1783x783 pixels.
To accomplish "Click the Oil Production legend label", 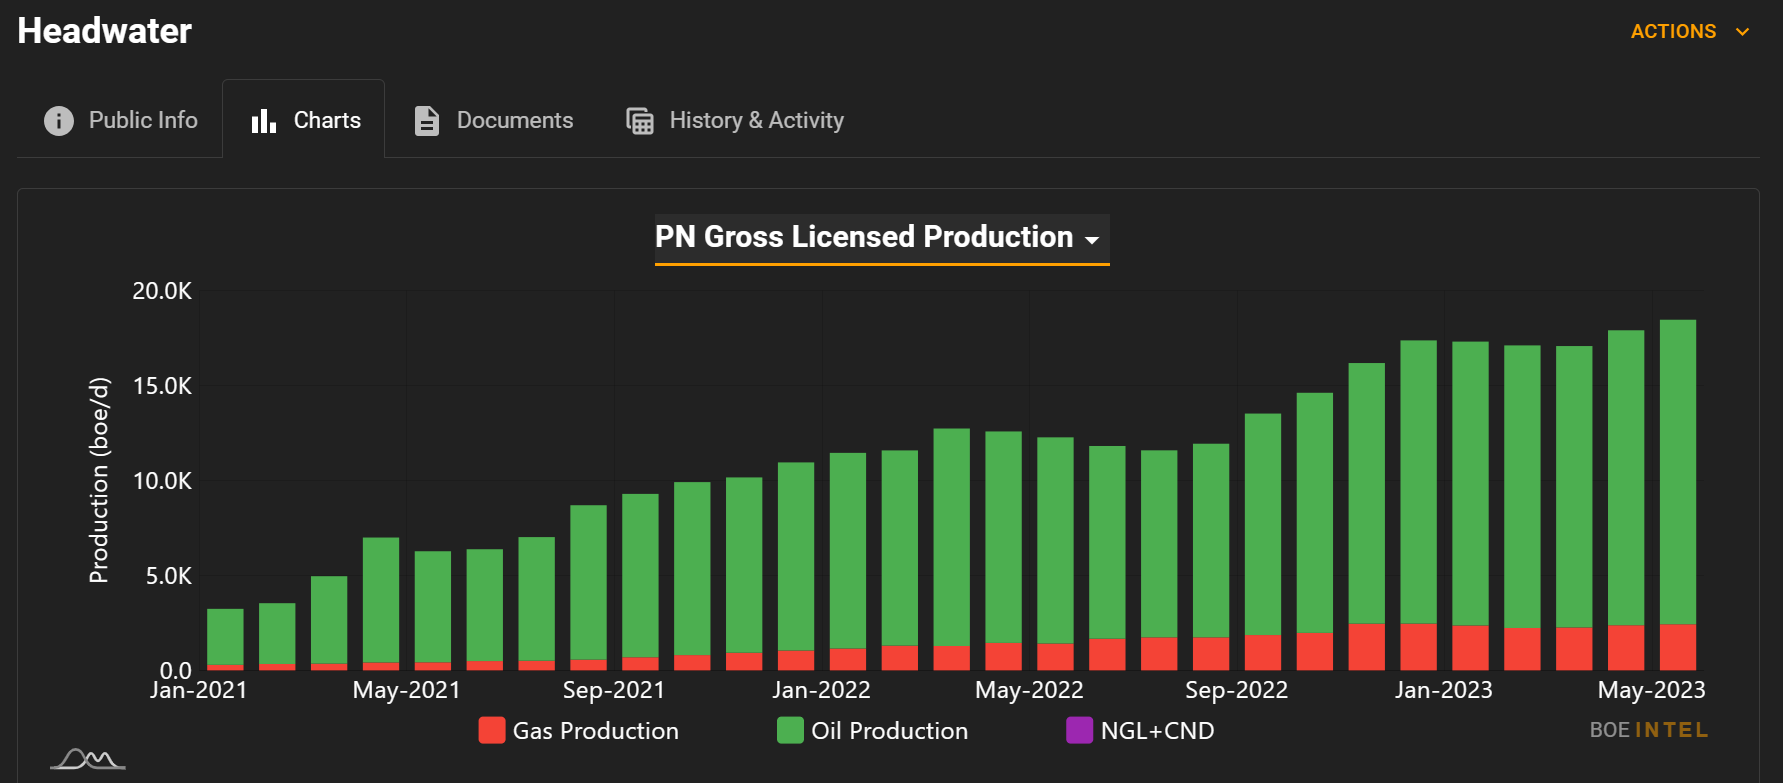I will point(889,731).
